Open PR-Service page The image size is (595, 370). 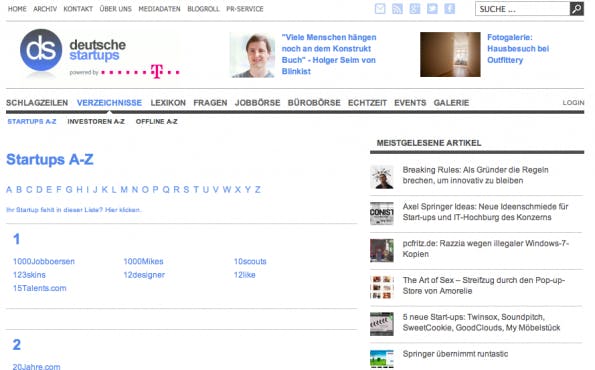tap(245, 9)
